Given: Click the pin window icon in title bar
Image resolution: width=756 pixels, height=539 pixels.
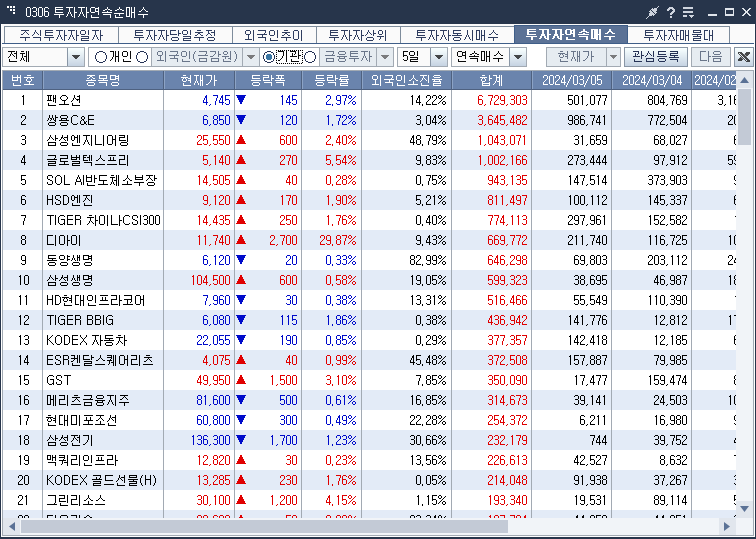Looking at the screenshot, I should pyautogui.click(x=652, y=12).
